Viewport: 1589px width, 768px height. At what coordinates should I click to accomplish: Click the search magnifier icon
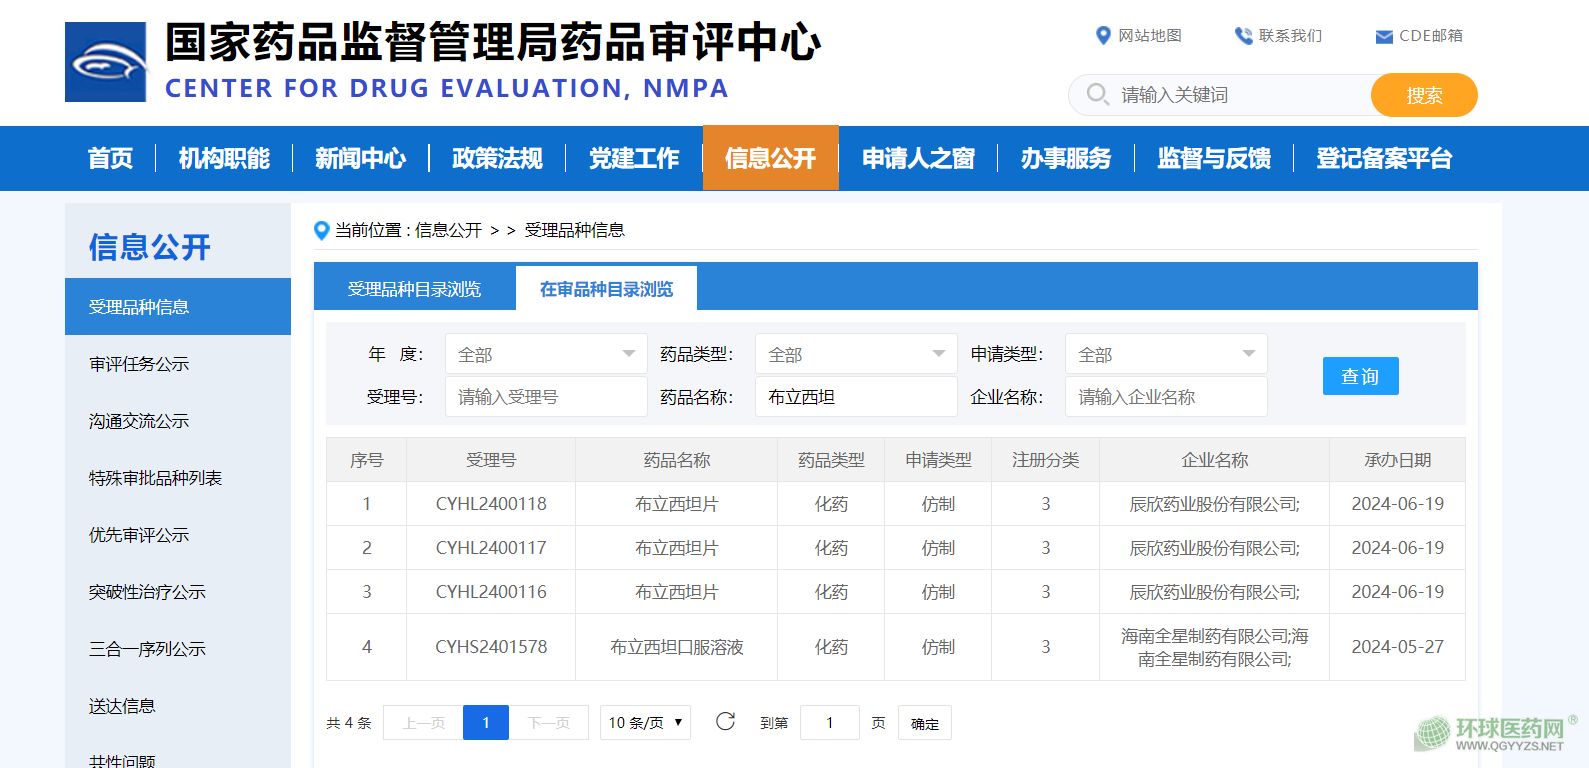[1097, 95]
